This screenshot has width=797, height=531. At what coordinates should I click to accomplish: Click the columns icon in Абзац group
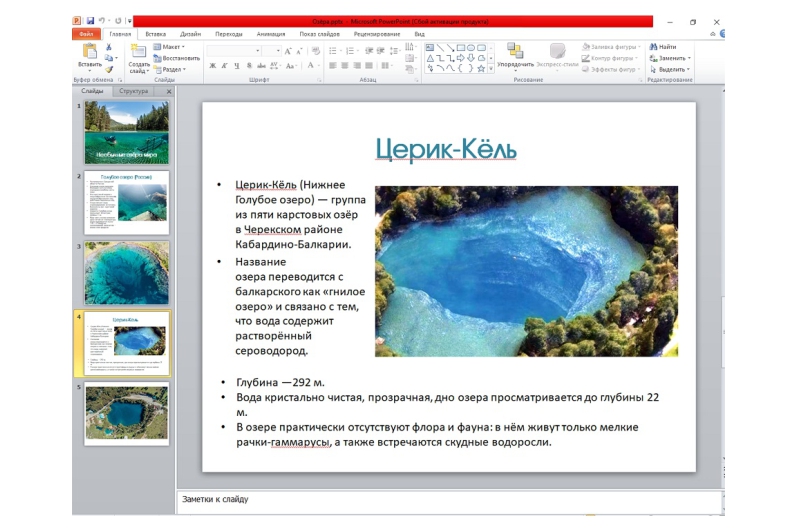[386, 66]
